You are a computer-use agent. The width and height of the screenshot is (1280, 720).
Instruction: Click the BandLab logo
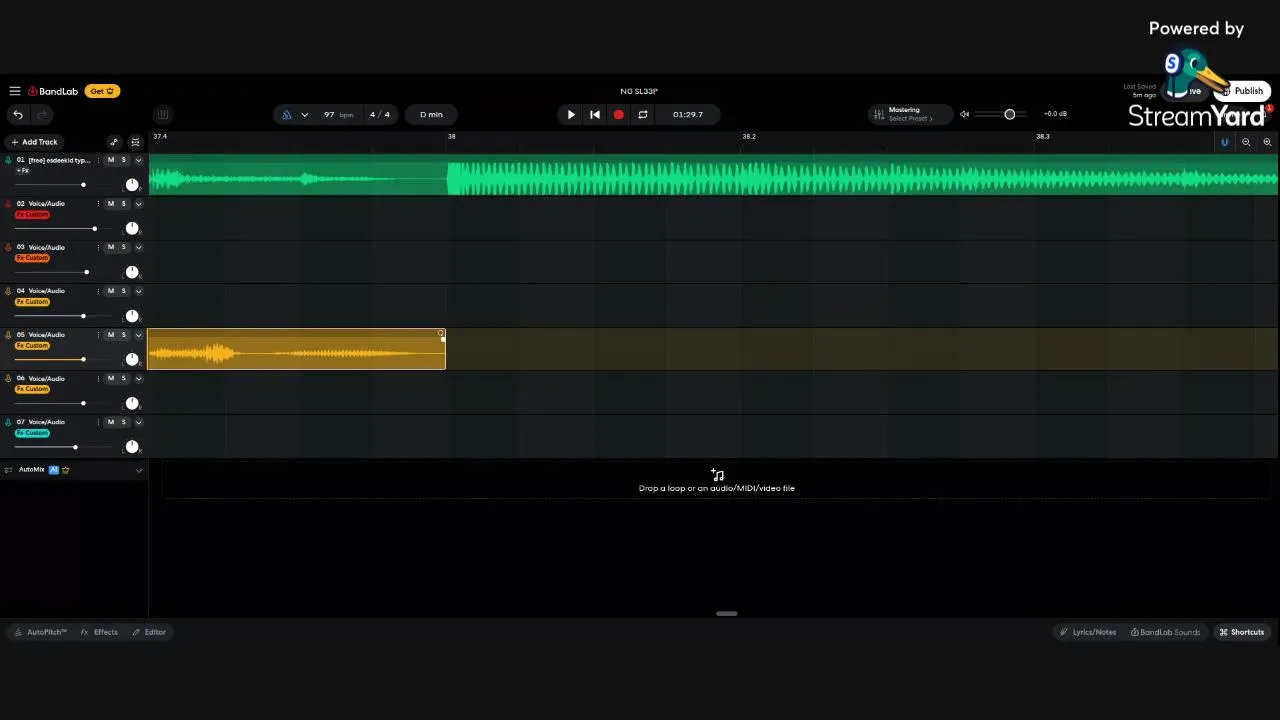point(53,91)
